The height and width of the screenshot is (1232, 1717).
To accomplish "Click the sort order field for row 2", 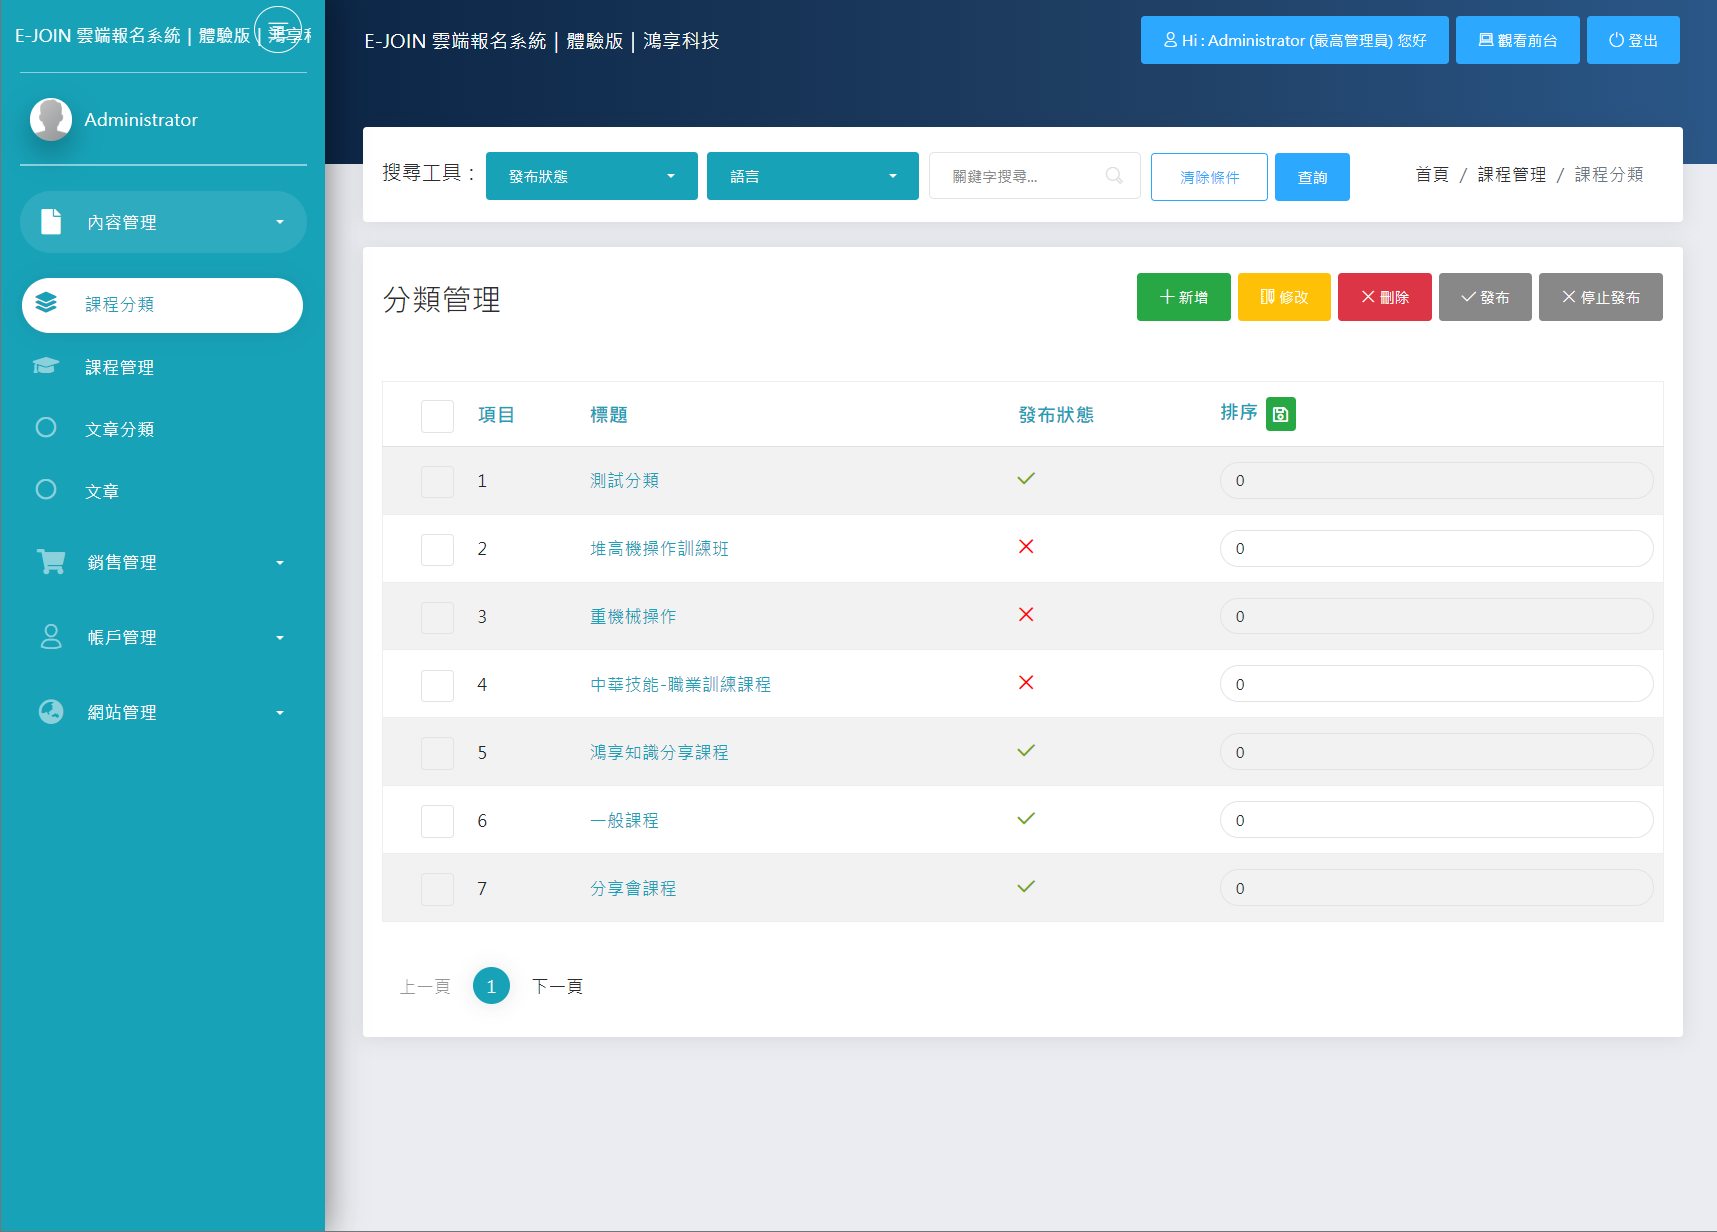I will 1435,549.
